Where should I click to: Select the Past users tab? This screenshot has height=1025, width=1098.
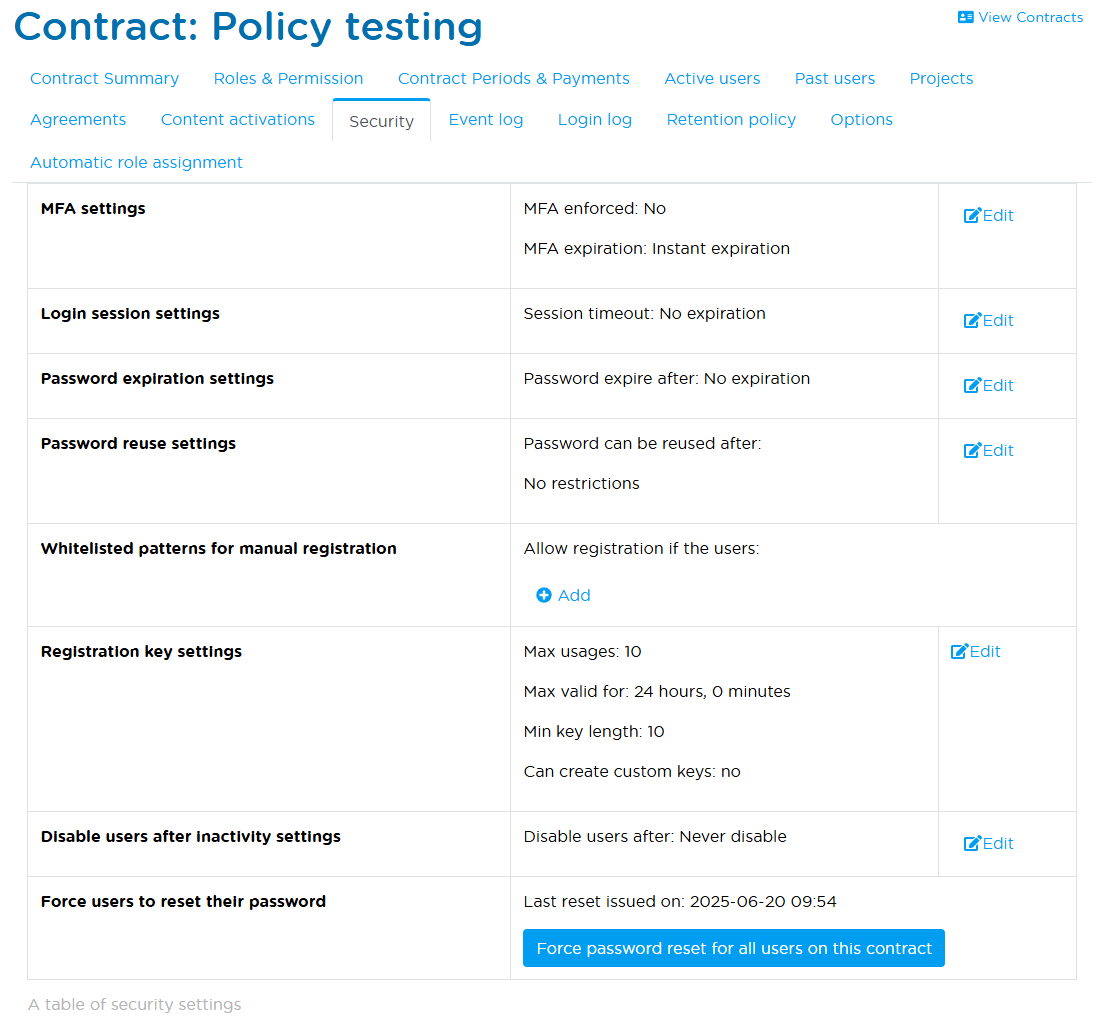[x=835, y=78]
